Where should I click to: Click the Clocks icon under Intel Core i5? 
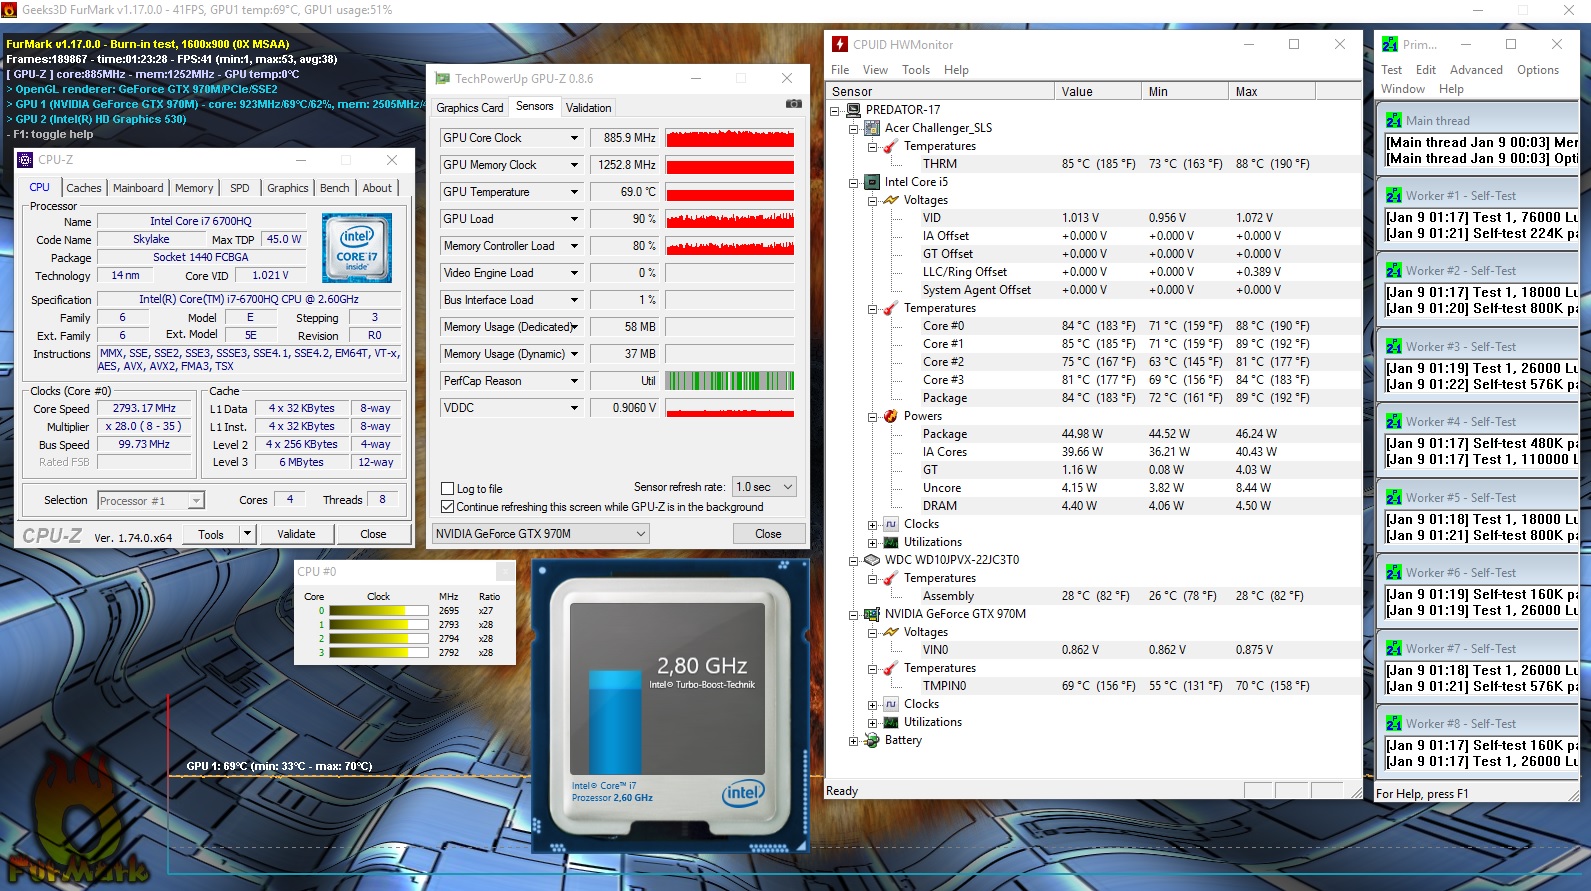tap(891, 524)
